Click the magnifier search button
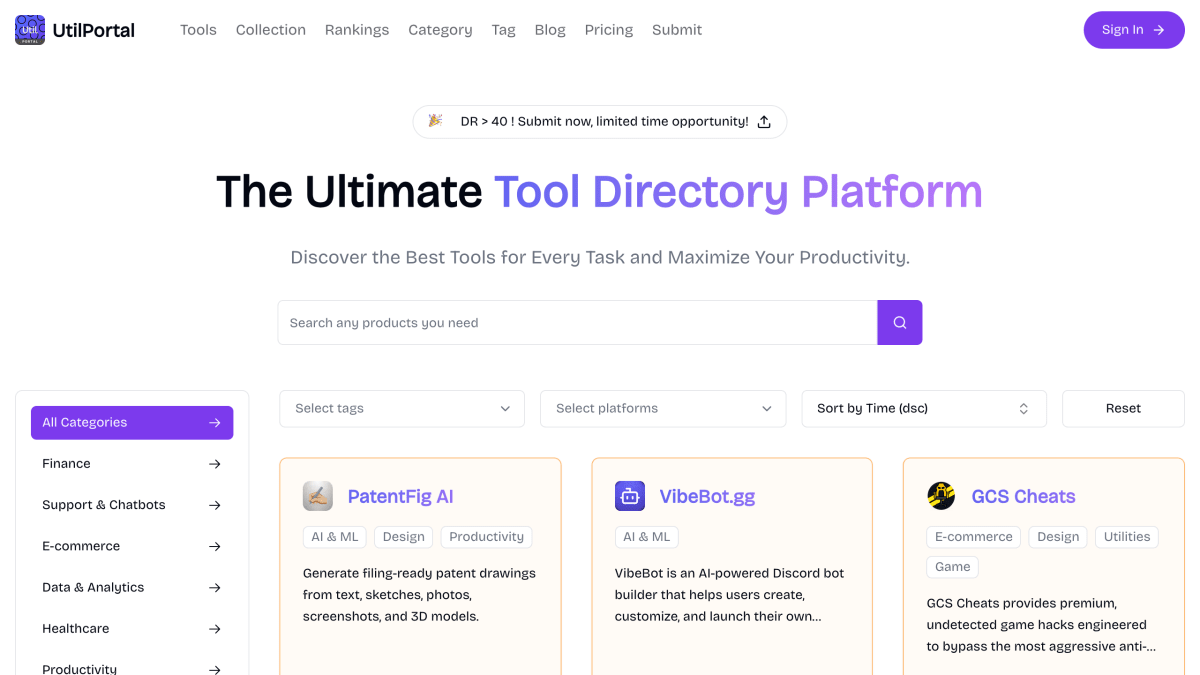The image size is (1200, 675). coord(900,323)
